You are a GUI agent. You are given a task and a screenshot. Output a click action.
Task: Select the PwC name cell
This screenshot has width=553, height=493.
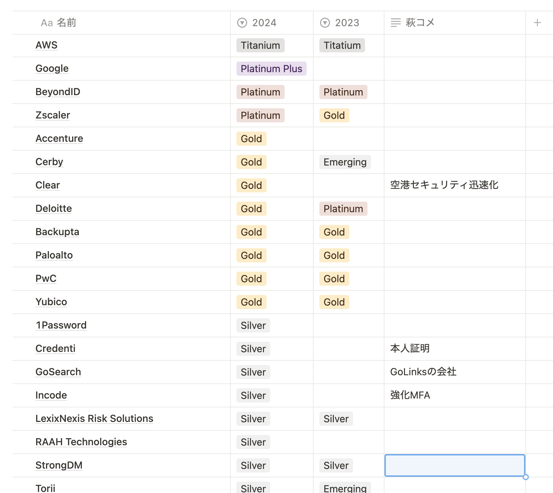[122, 279]
